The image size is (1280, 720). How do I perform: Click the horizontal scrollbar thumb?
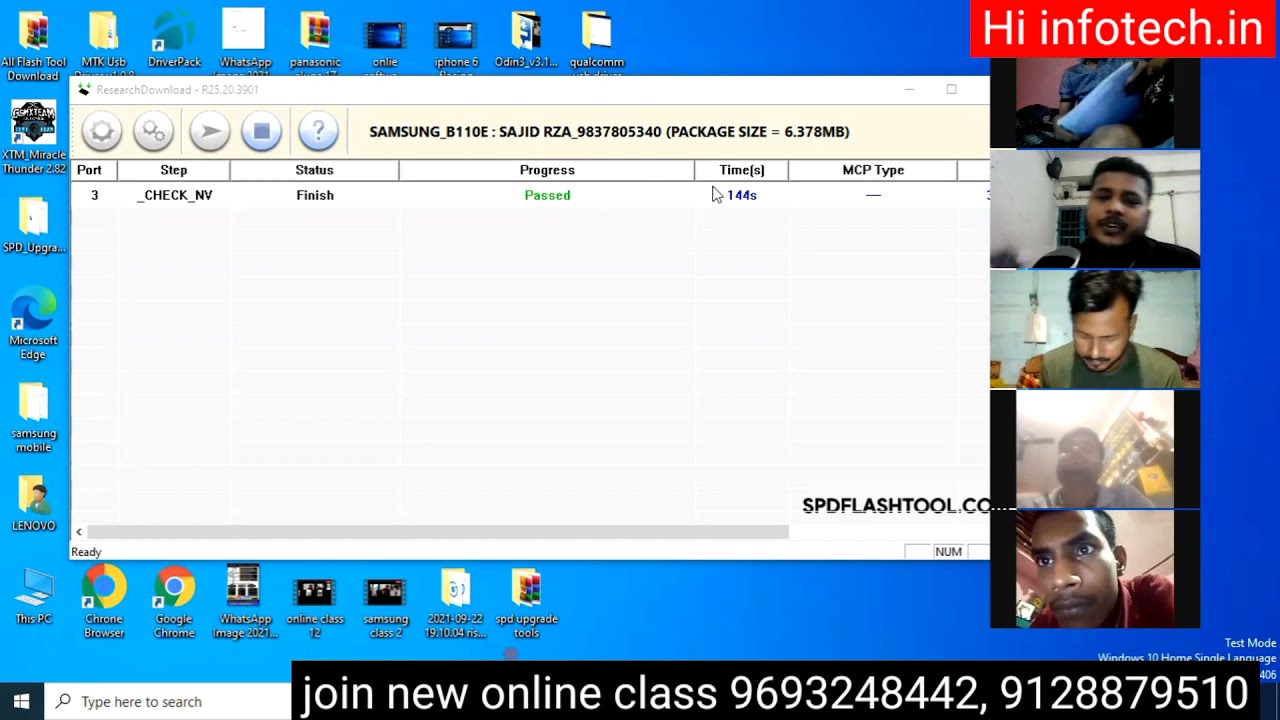pyautogui.click(x=438, y=532)
